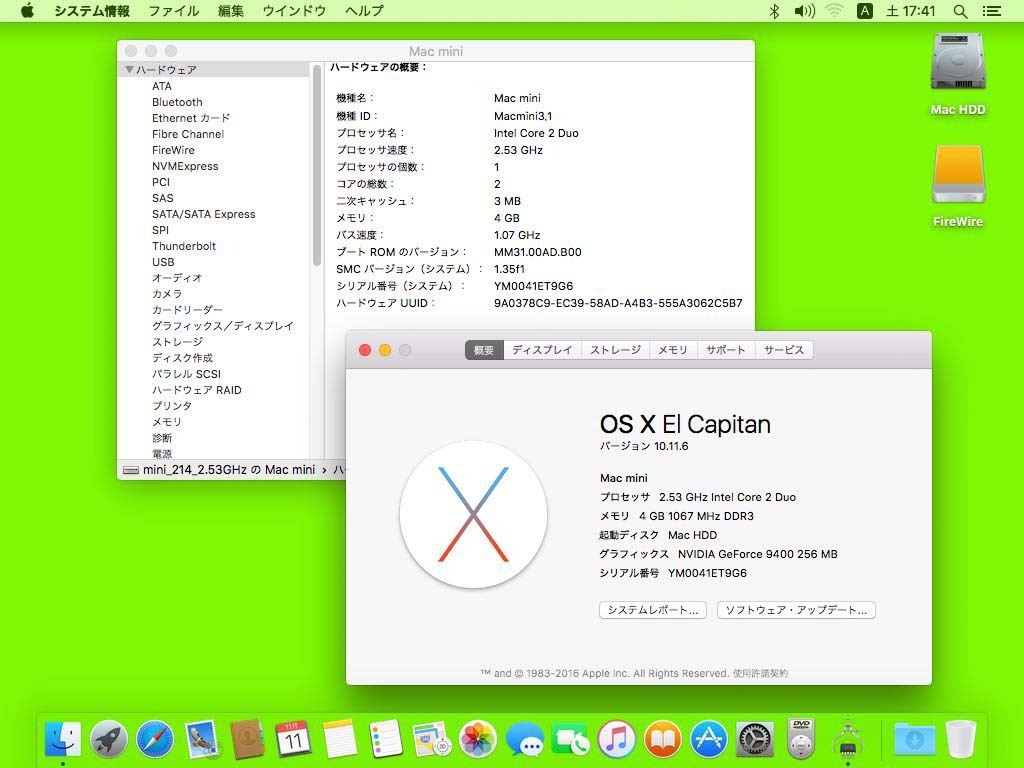Open Calendar icon showing 11
This screenshot has width=1024, height=768.
293,739
